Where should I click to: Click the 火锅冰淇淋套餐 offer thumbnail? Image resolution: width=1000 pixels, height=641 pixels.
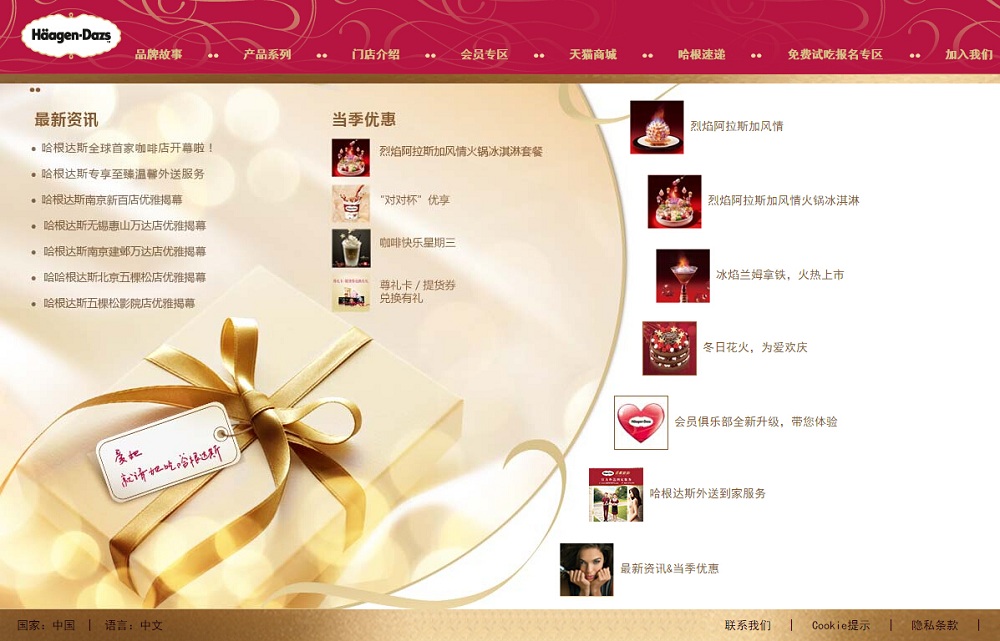click(x=351, y=158)
